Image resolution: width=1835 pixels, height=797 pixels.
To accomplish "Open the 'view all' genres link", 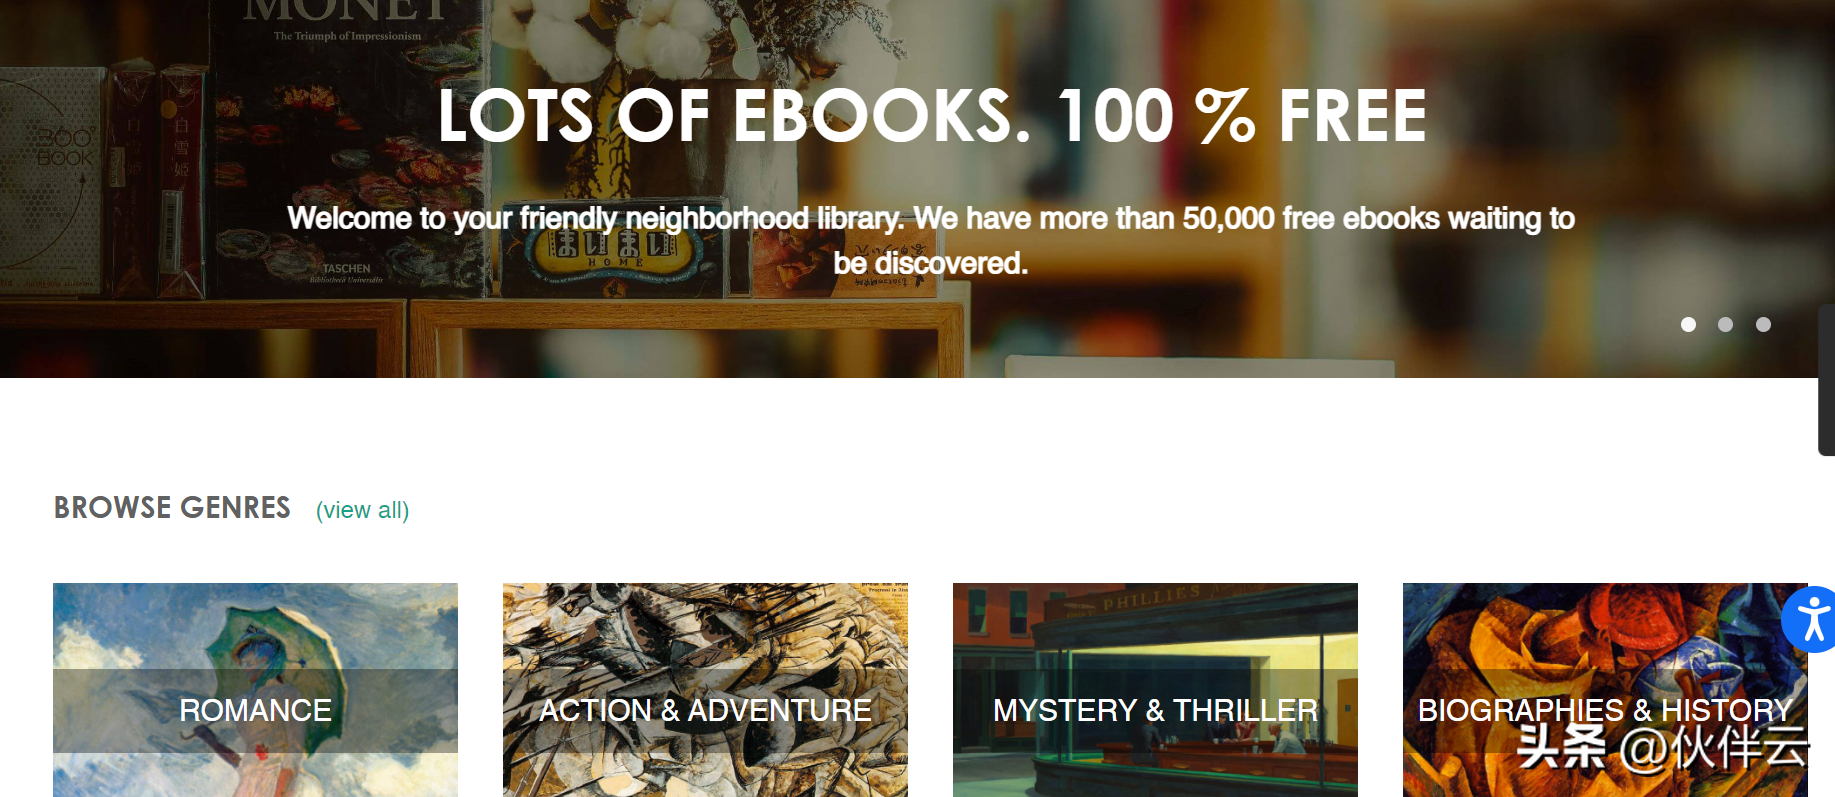I will coord(362,510).
